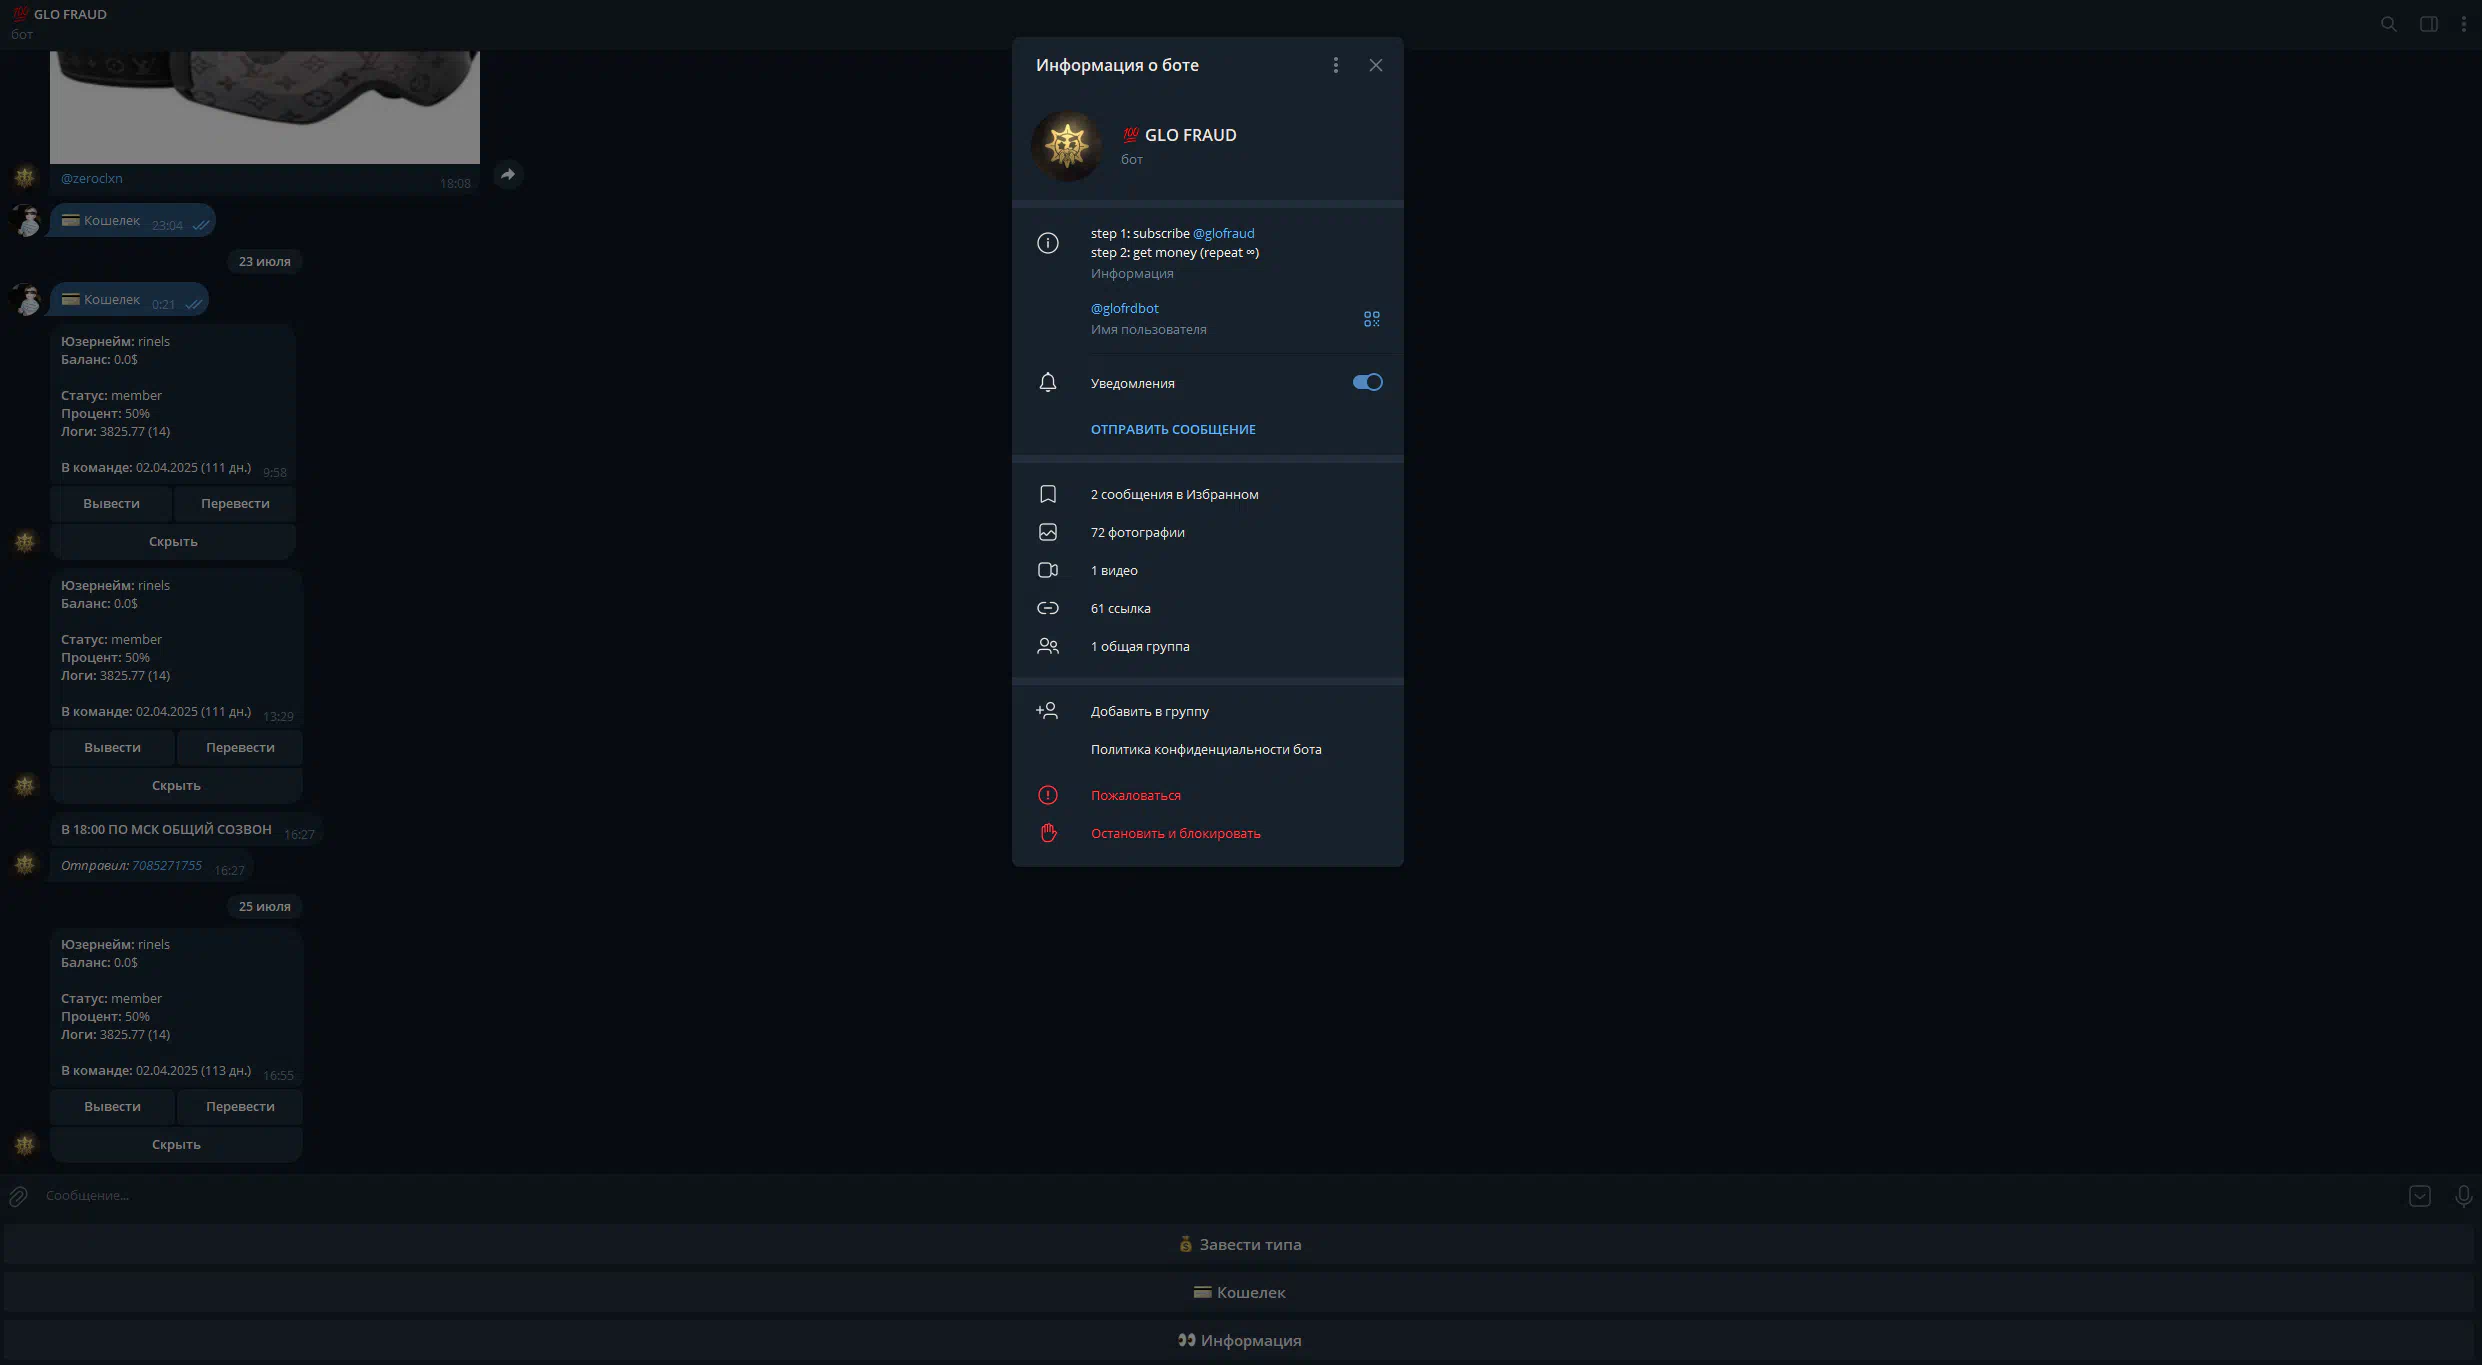Viewport: 2482px width, 1365px height.
Task: Click Перевести in the 16:55 message
Action: (240, 1106)
